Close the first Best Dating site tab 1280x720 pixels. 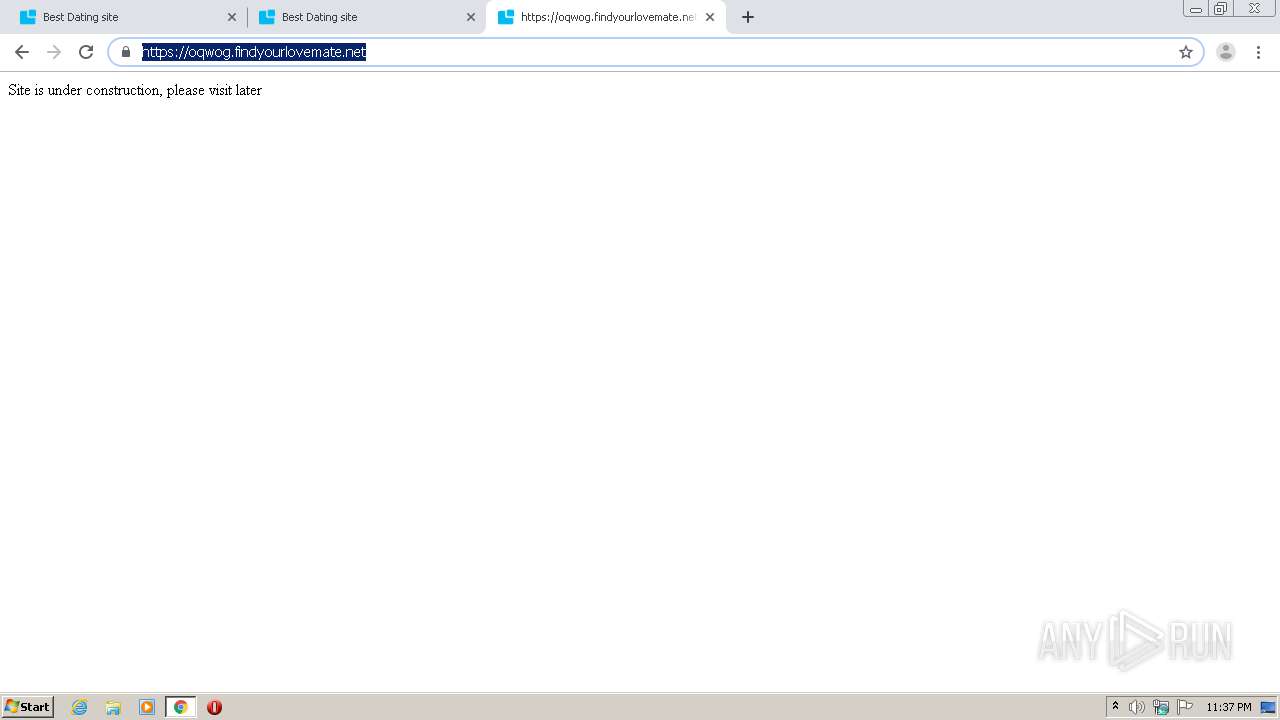click(232, 17)
